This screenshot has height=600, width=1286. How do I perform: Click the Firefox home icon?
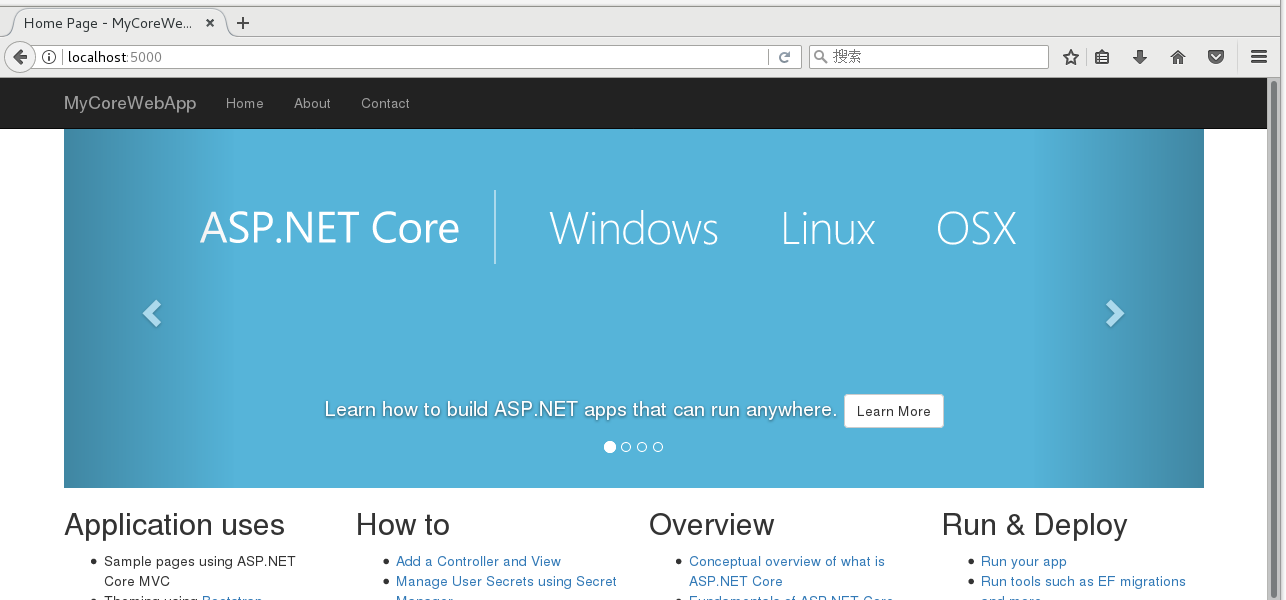click(x=1178, y=57)
